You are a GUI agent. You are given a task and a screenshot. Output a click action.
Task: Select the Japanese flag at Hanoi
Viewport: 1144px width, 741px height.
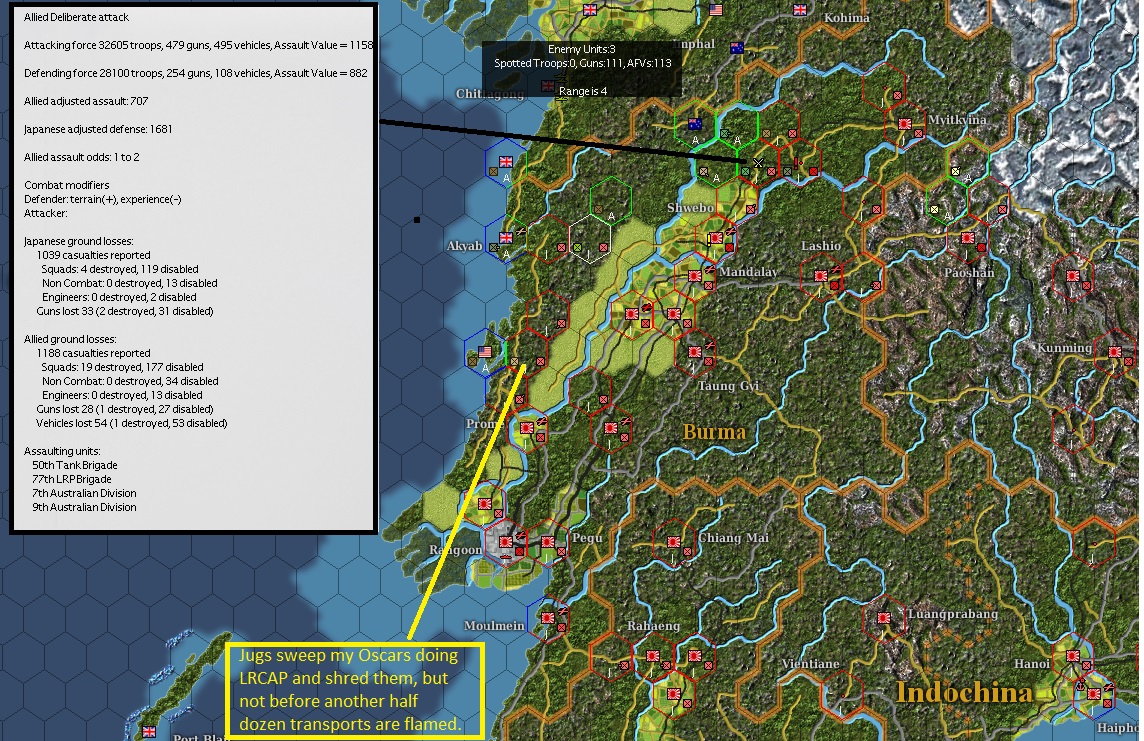click(x=1073, y=656)
